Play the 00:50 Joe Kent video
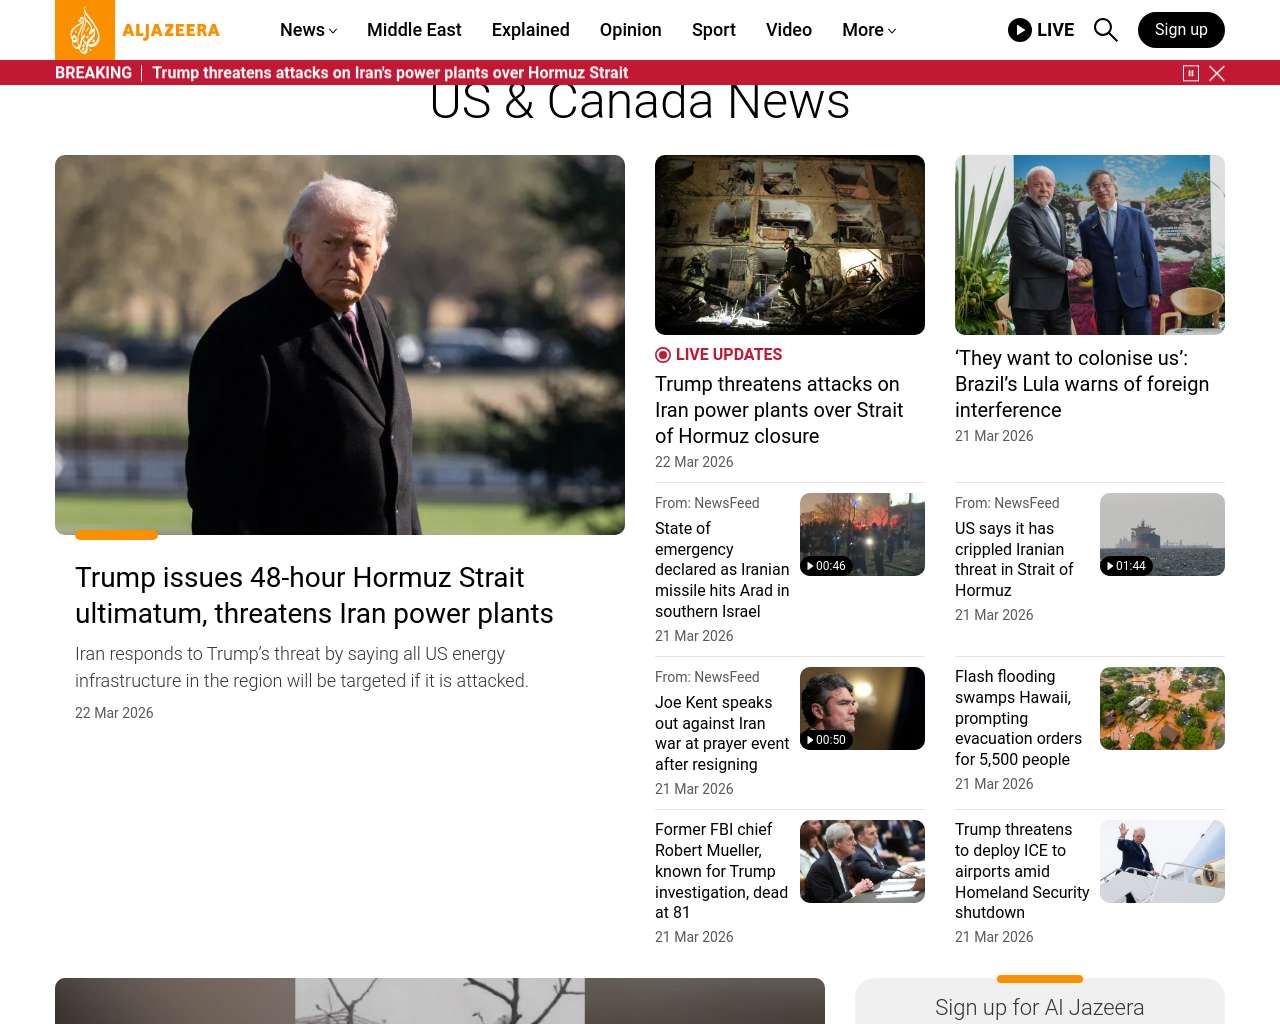 click(862, 708)
